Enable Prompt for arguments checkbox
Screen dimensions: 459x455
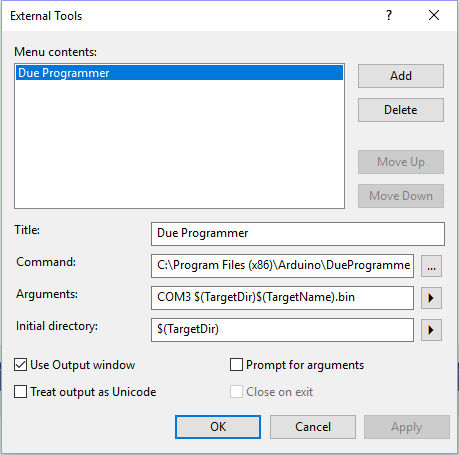click(x=236, y=365)
